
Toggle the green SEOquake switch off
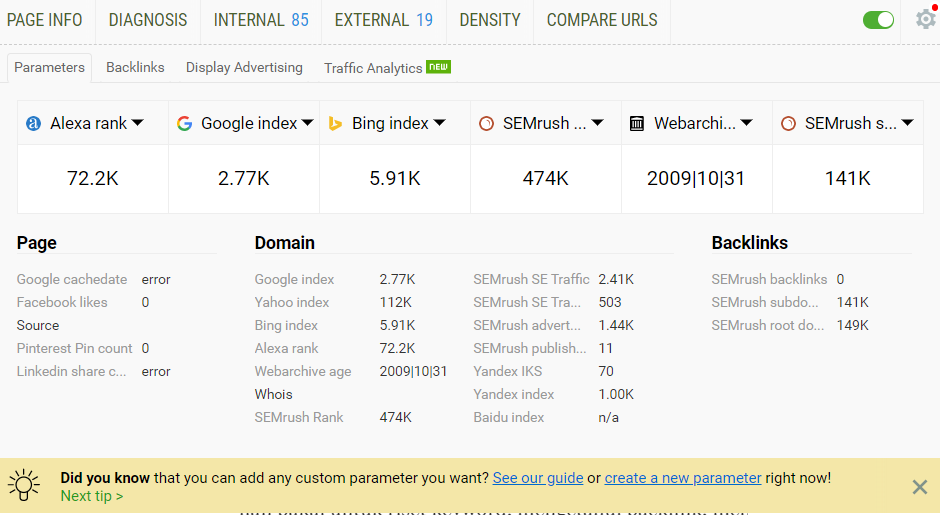(x=878, y=20)
